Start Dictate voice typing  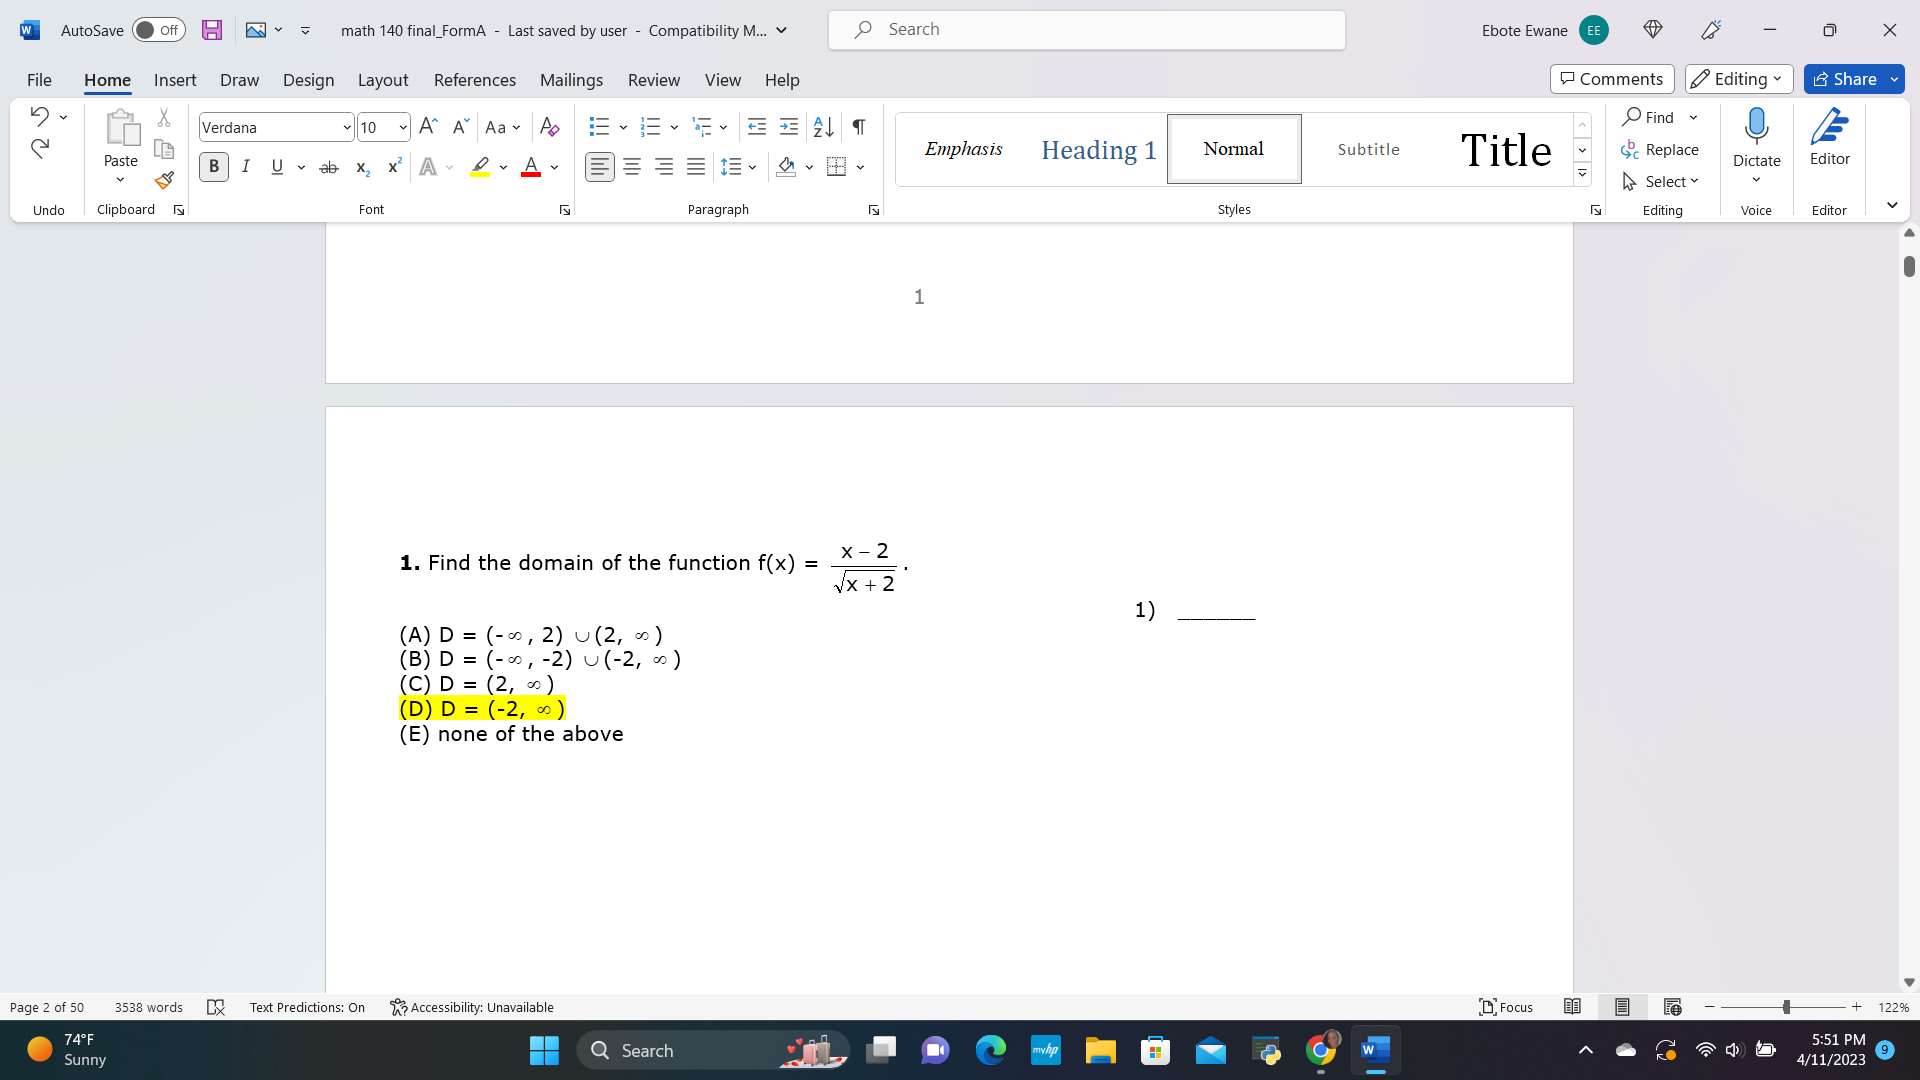pos(1757,140)
